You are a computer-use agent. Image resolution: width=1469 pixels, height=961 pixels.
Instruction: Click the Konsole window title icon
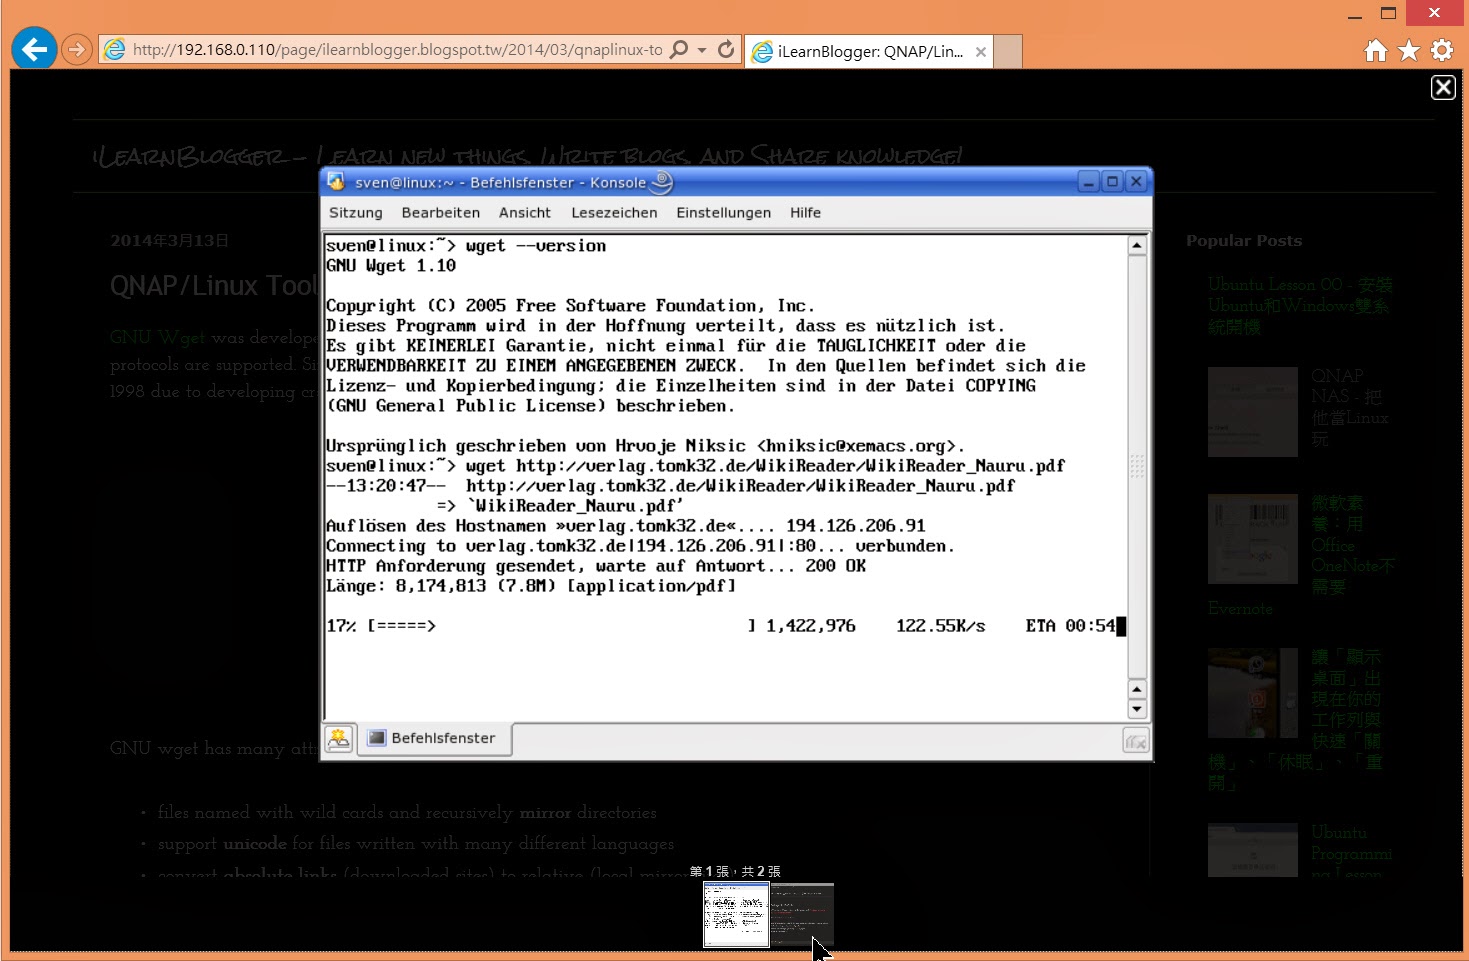336,182
